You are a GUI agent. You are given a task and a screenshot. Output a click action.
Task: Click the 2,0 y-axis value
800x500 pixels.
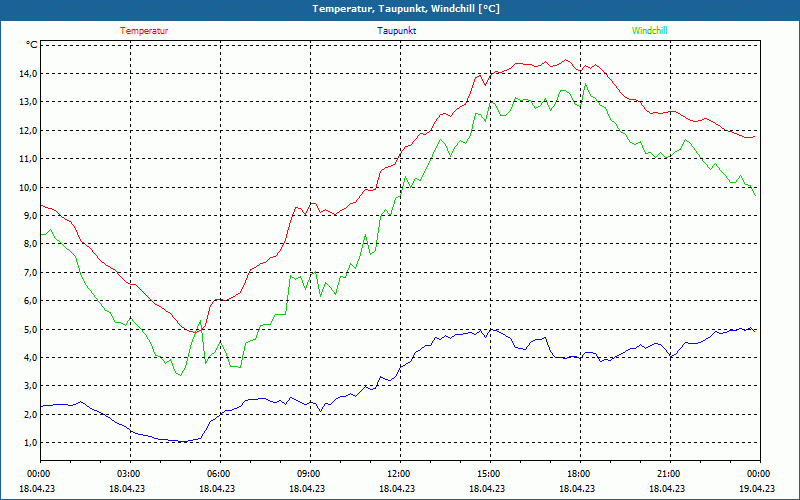tap(31, 414)
